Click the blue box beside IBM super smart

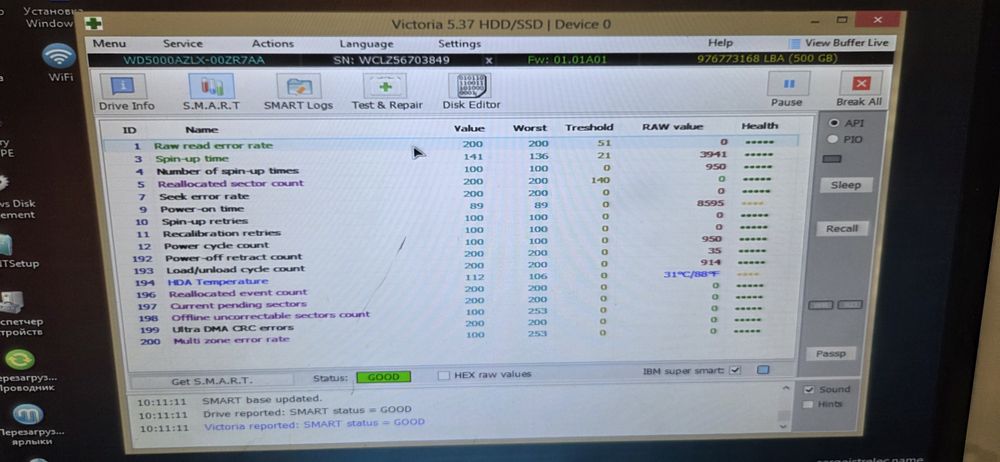[x=763, y=369]
